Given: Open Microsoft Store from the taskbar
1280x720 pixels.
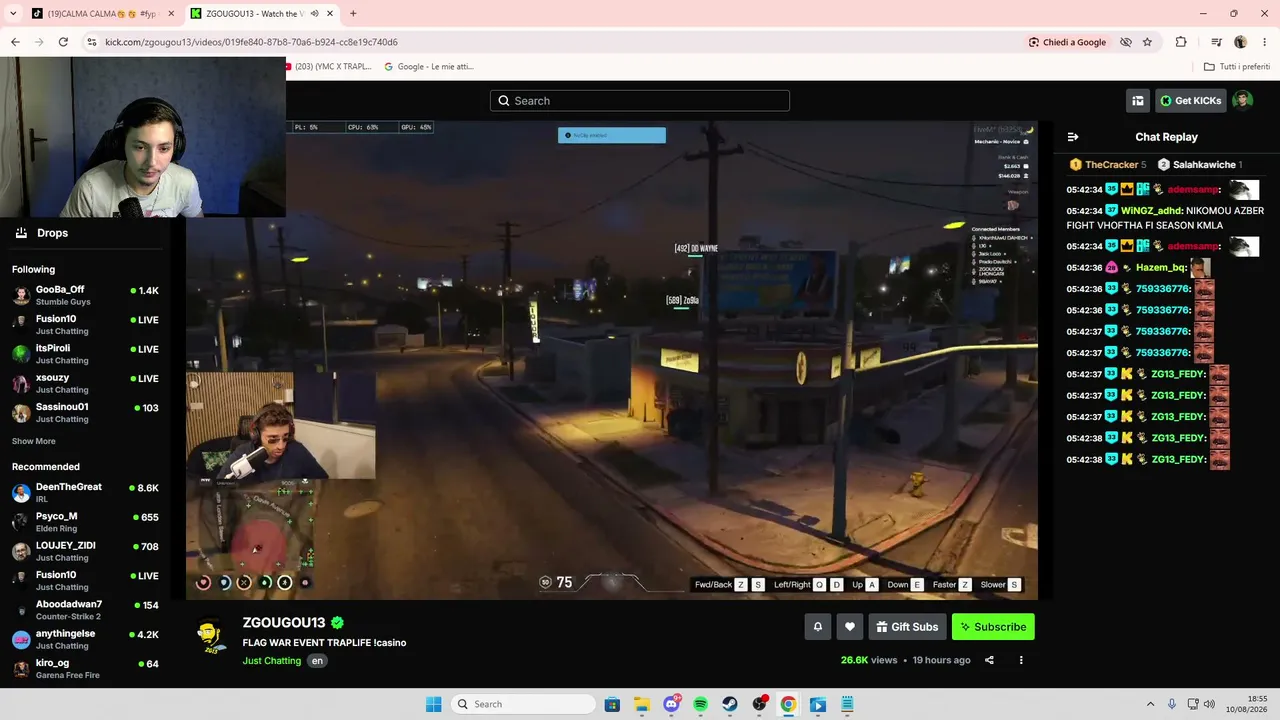Looking at the screenshot, I should pyautogui.click(x=612, y=704).
